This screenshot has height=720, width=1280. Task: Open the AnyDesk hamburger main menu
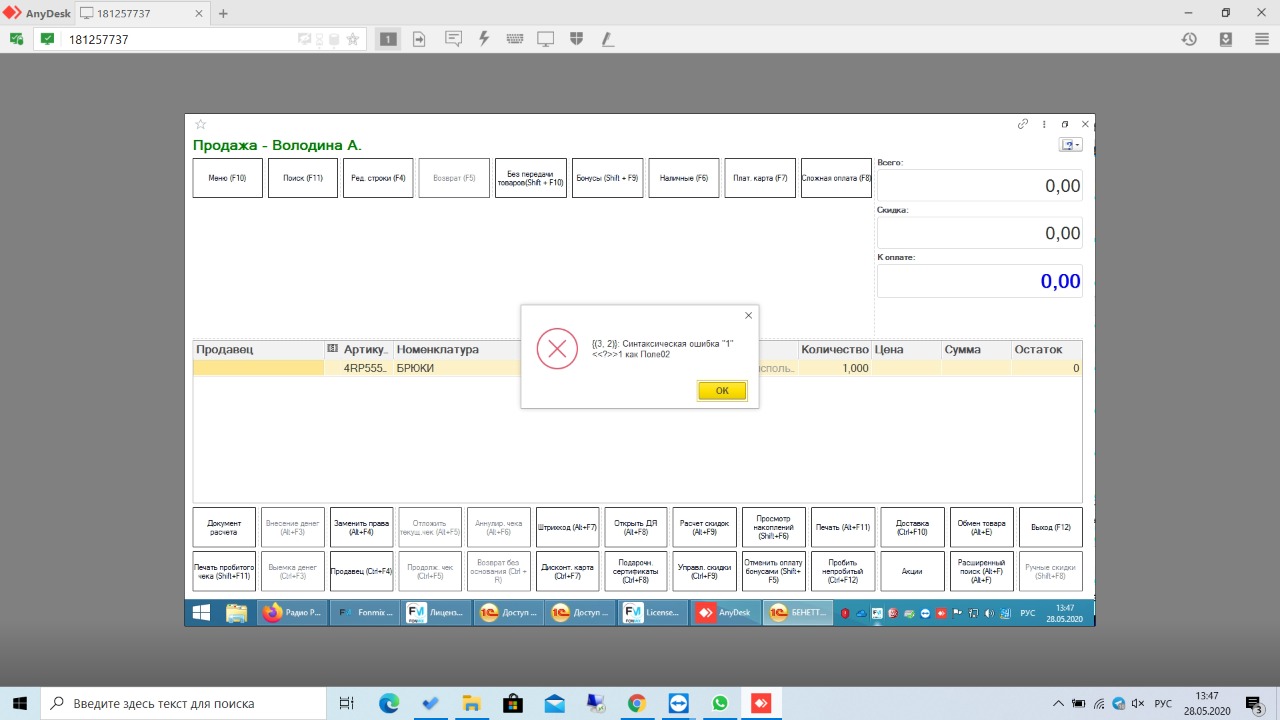pyautogui.click(x=1262, y=39)
